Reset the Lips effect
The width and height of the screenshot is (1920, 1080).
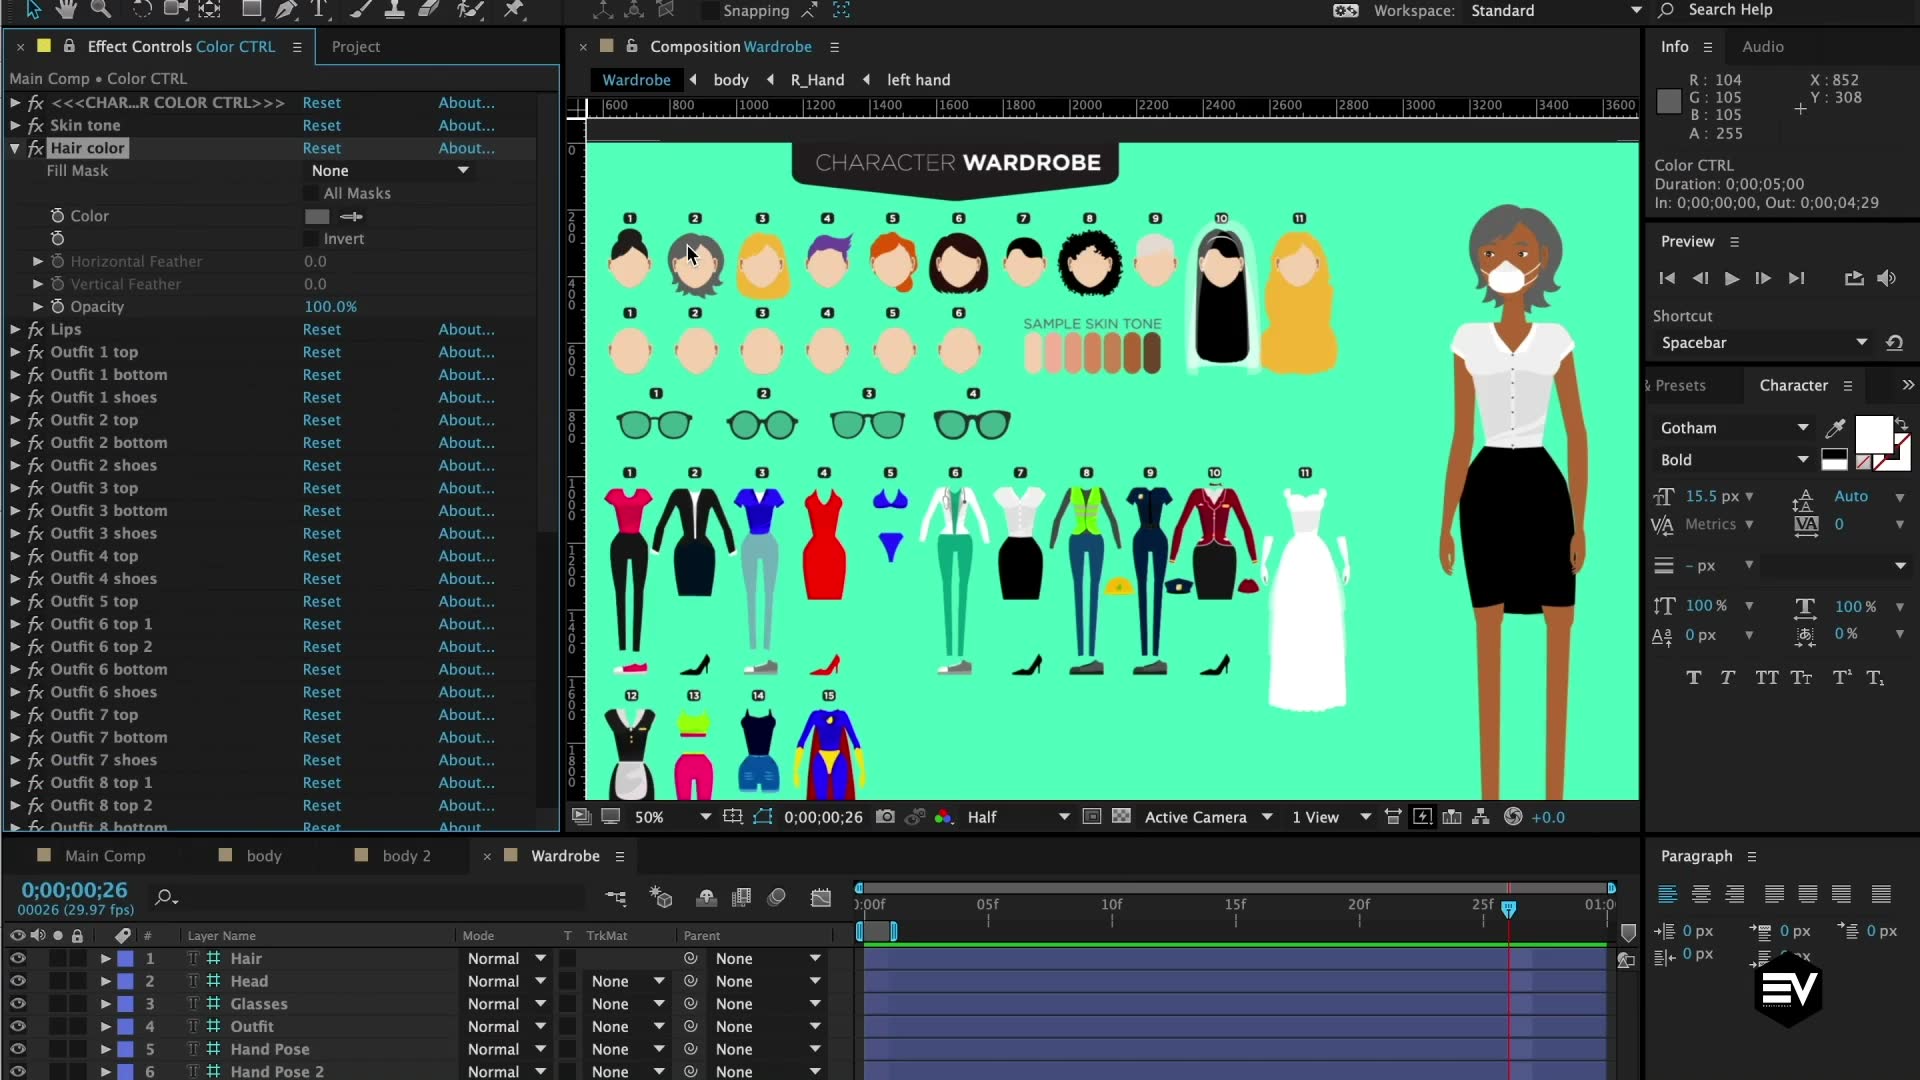tap(321, 329)
